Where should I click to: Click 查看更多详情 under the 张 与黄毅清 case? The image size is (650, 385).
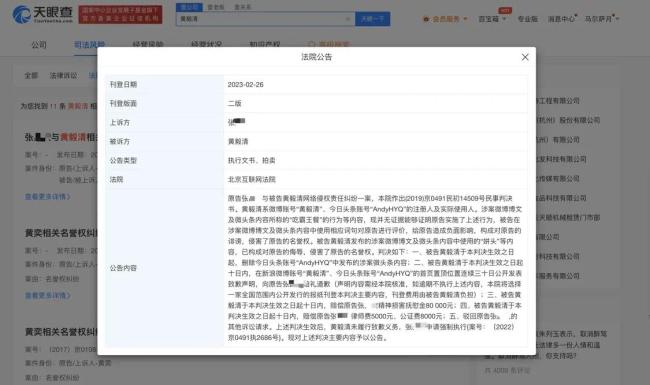click(x=48, y=196)
